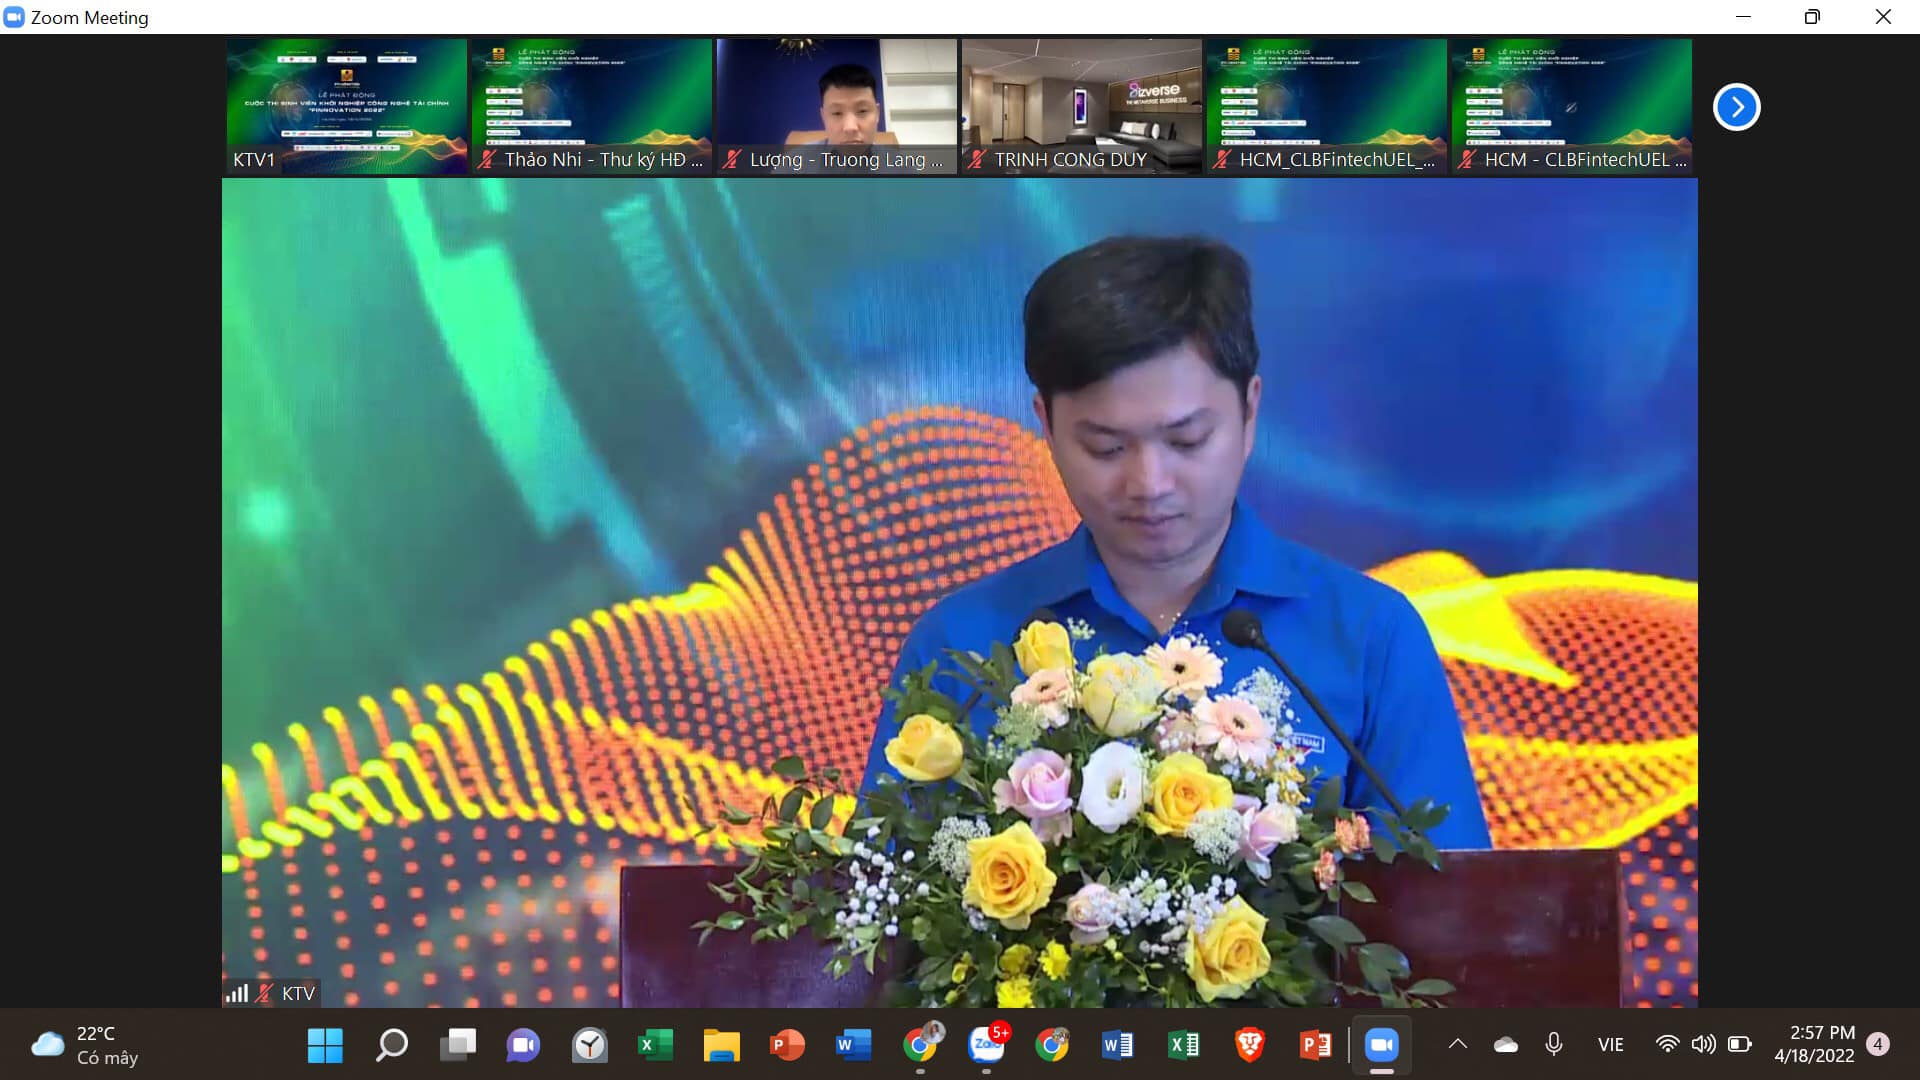Select Lượng - Truong Lang participant thumbnail
This screenshot has width=1920, height=1080.
point(836,106)
